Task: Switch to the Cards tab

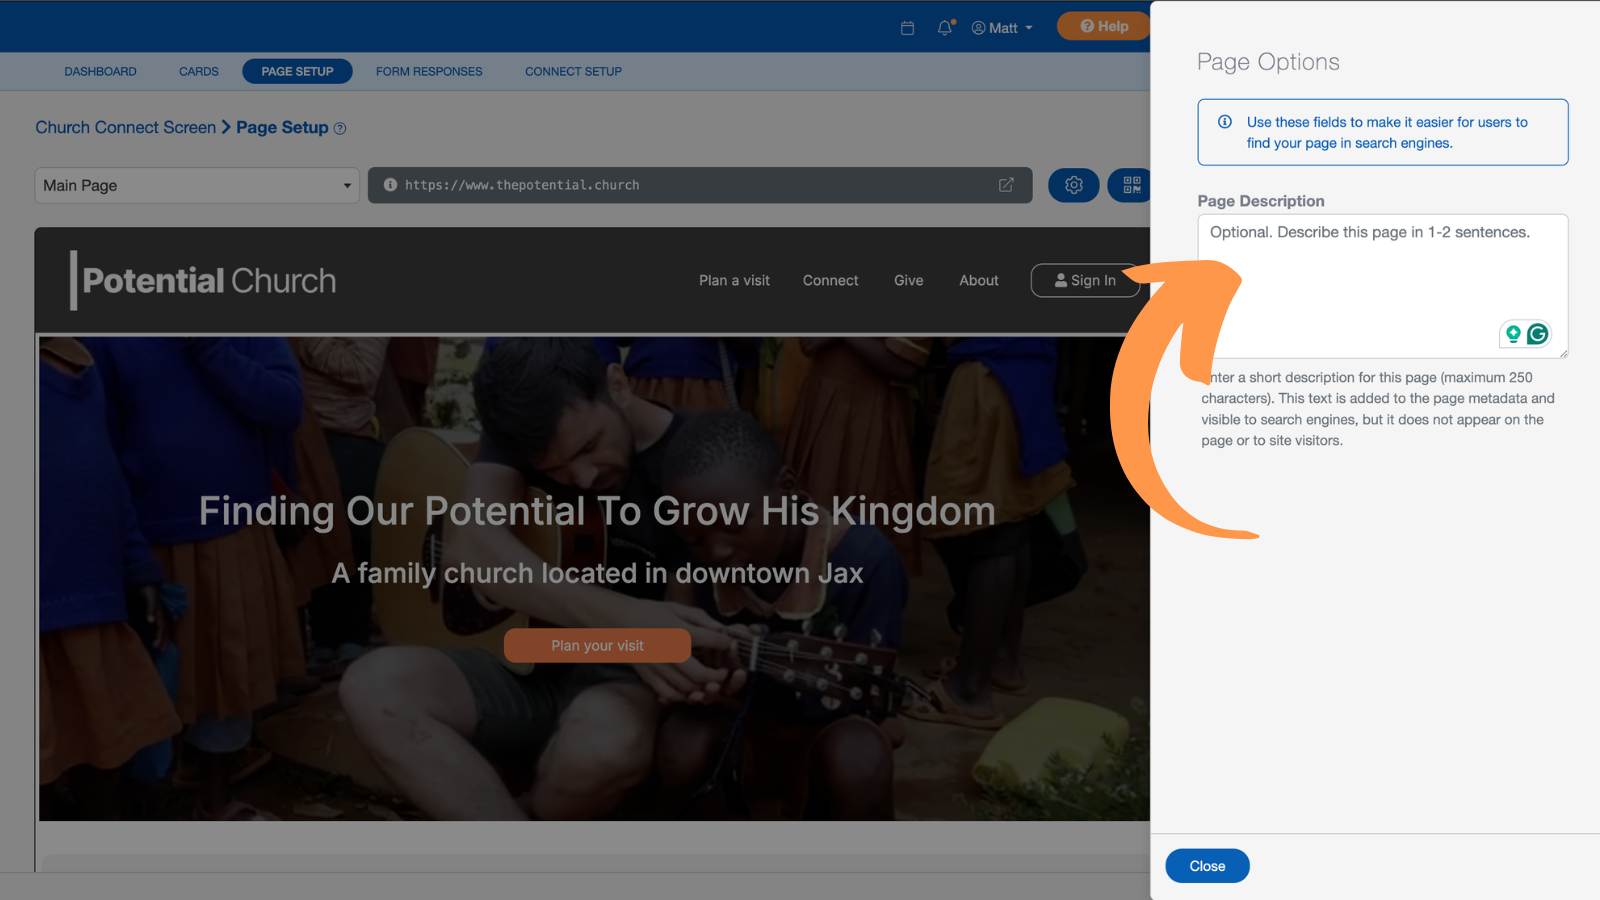Action: pyautogui.click(x=199, y=72)
